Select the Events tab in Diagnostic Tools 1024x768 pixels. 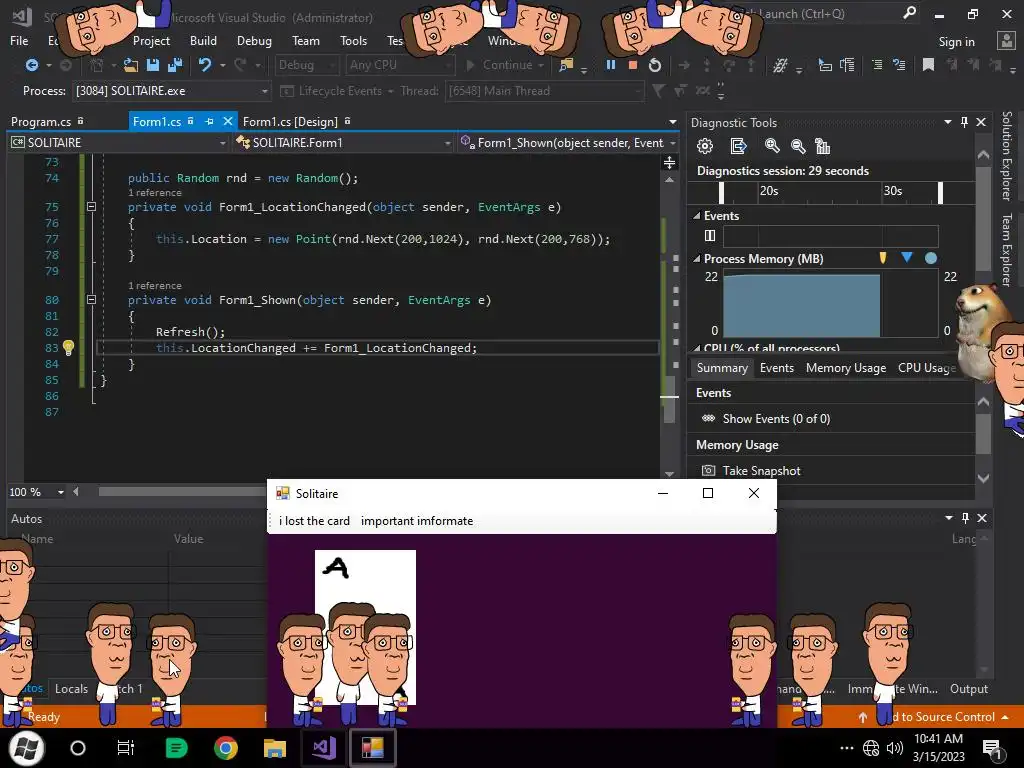coord(776,368)
